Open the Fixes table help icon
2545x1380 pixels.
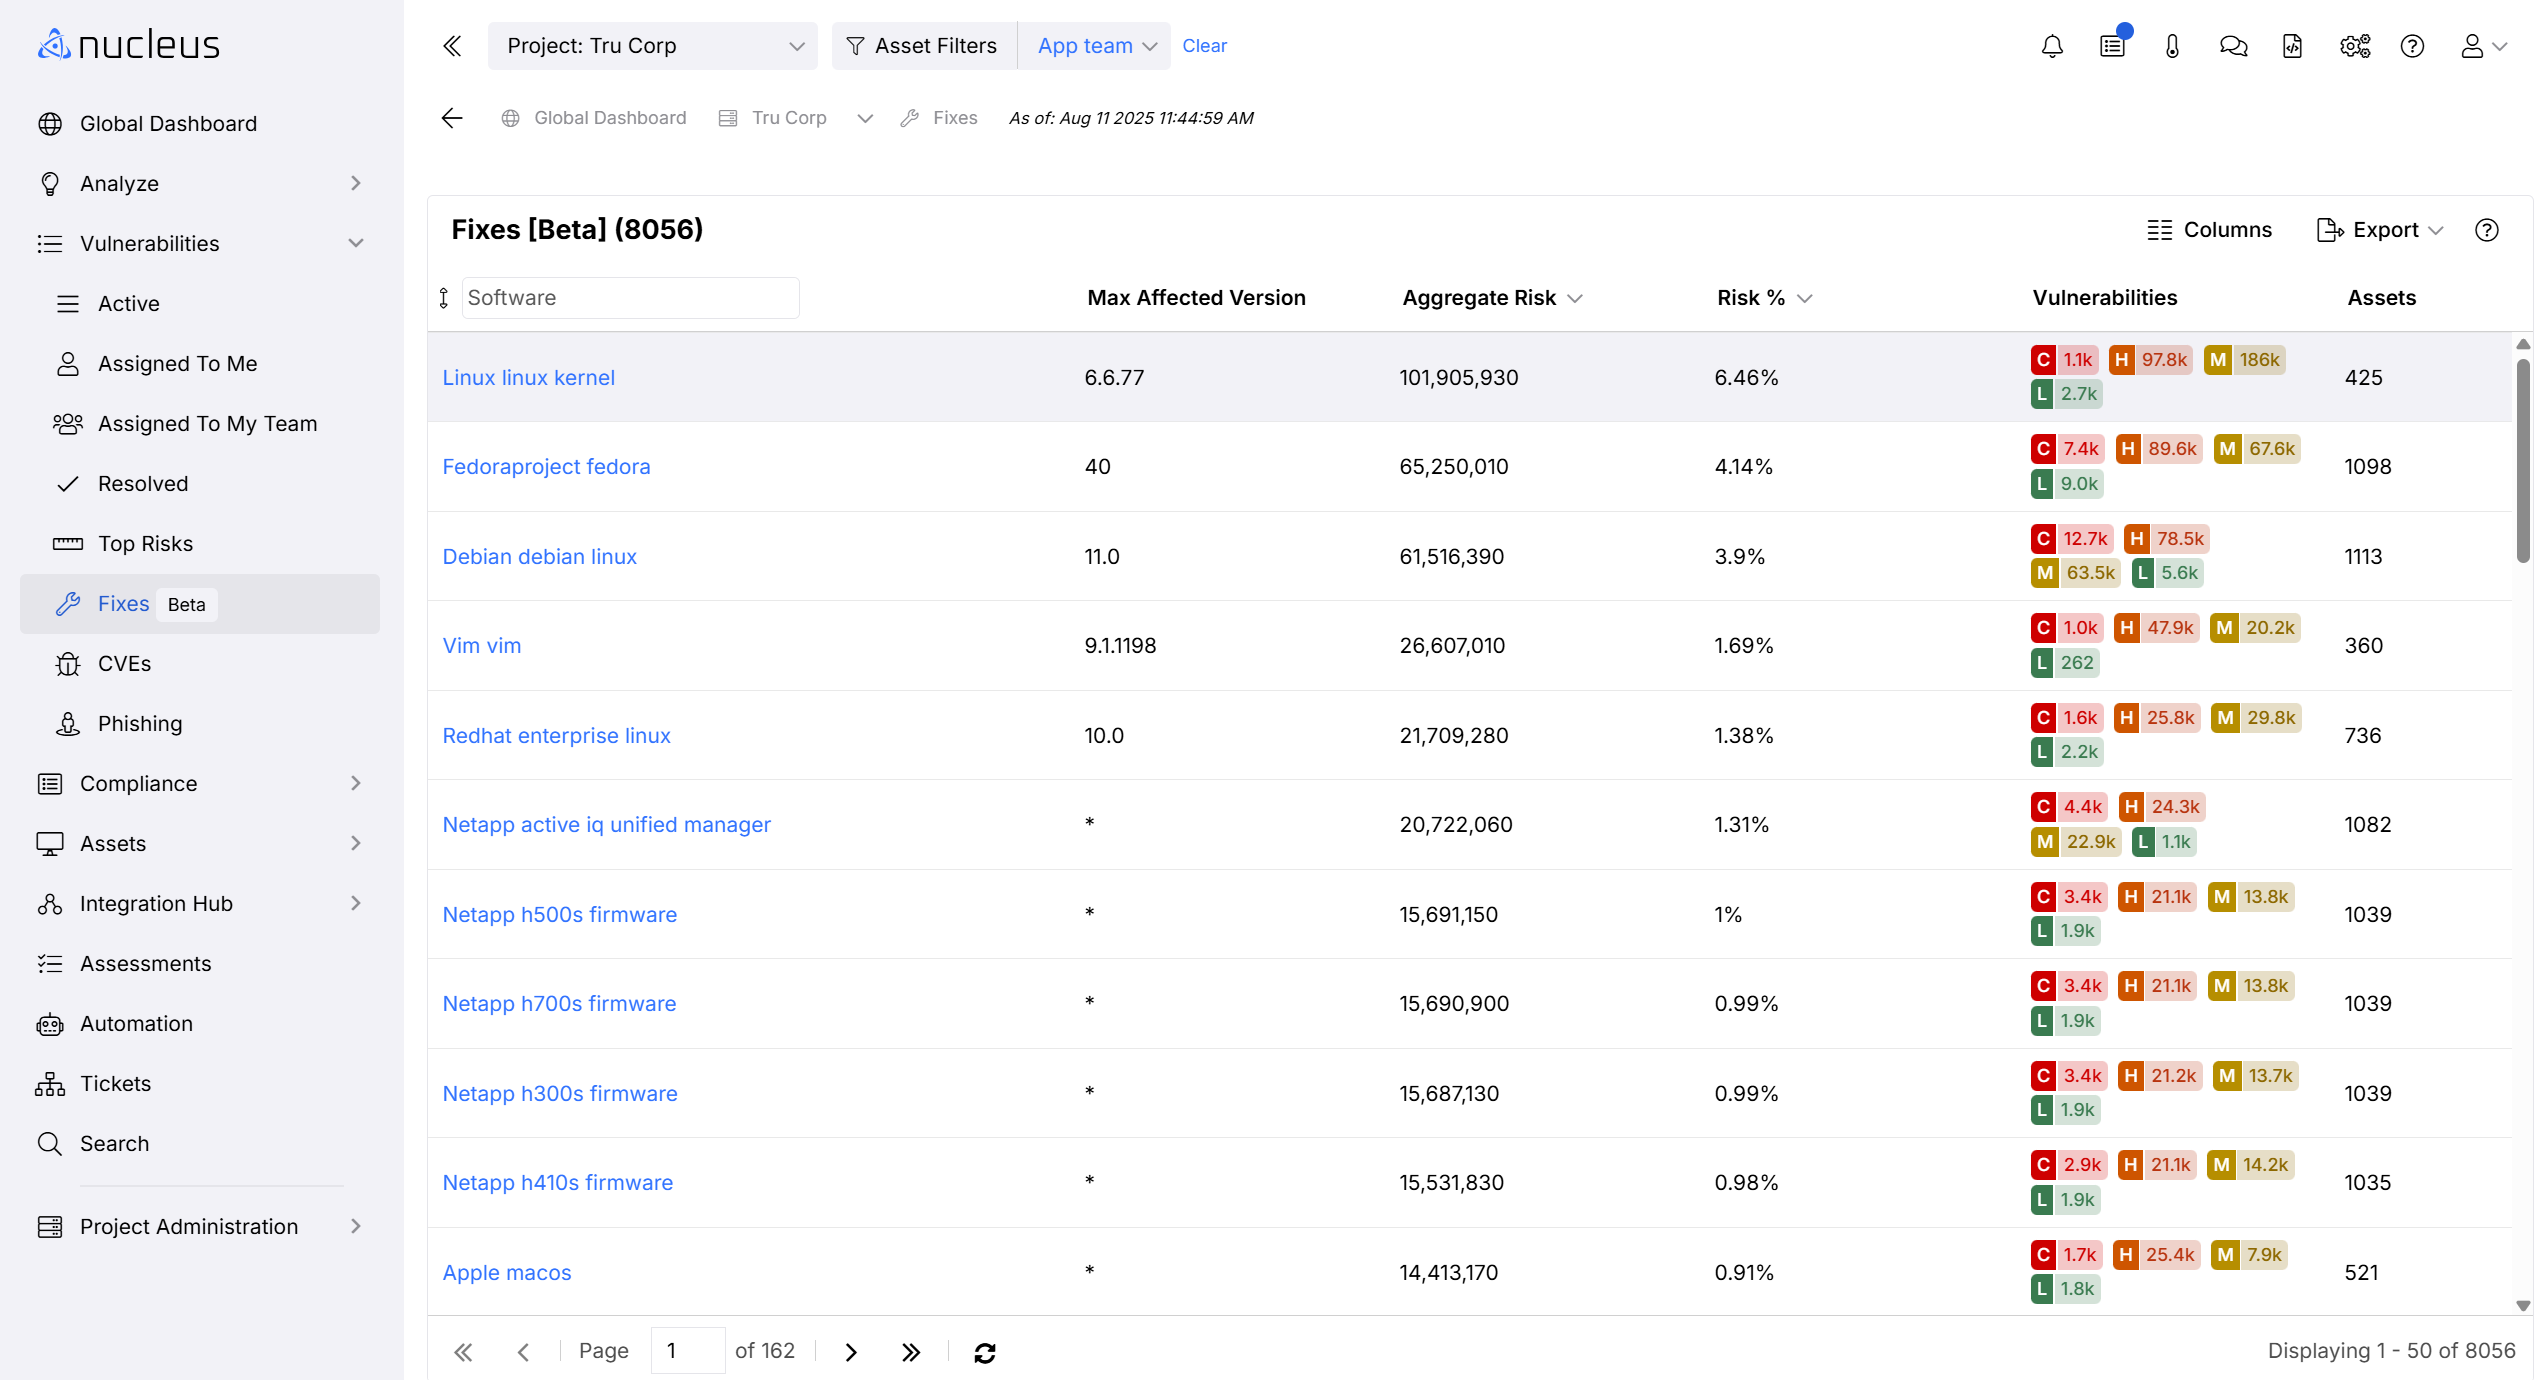(x=2486, y=231)
